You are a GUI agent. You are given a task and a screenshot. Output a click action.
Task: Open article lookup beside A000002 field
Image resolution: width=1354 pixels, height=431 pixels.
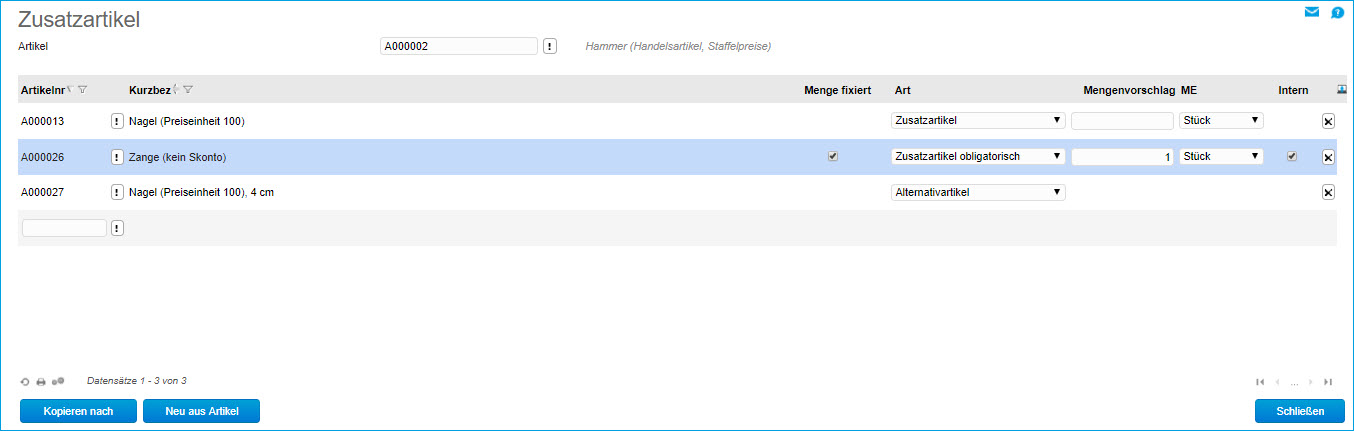550,46
